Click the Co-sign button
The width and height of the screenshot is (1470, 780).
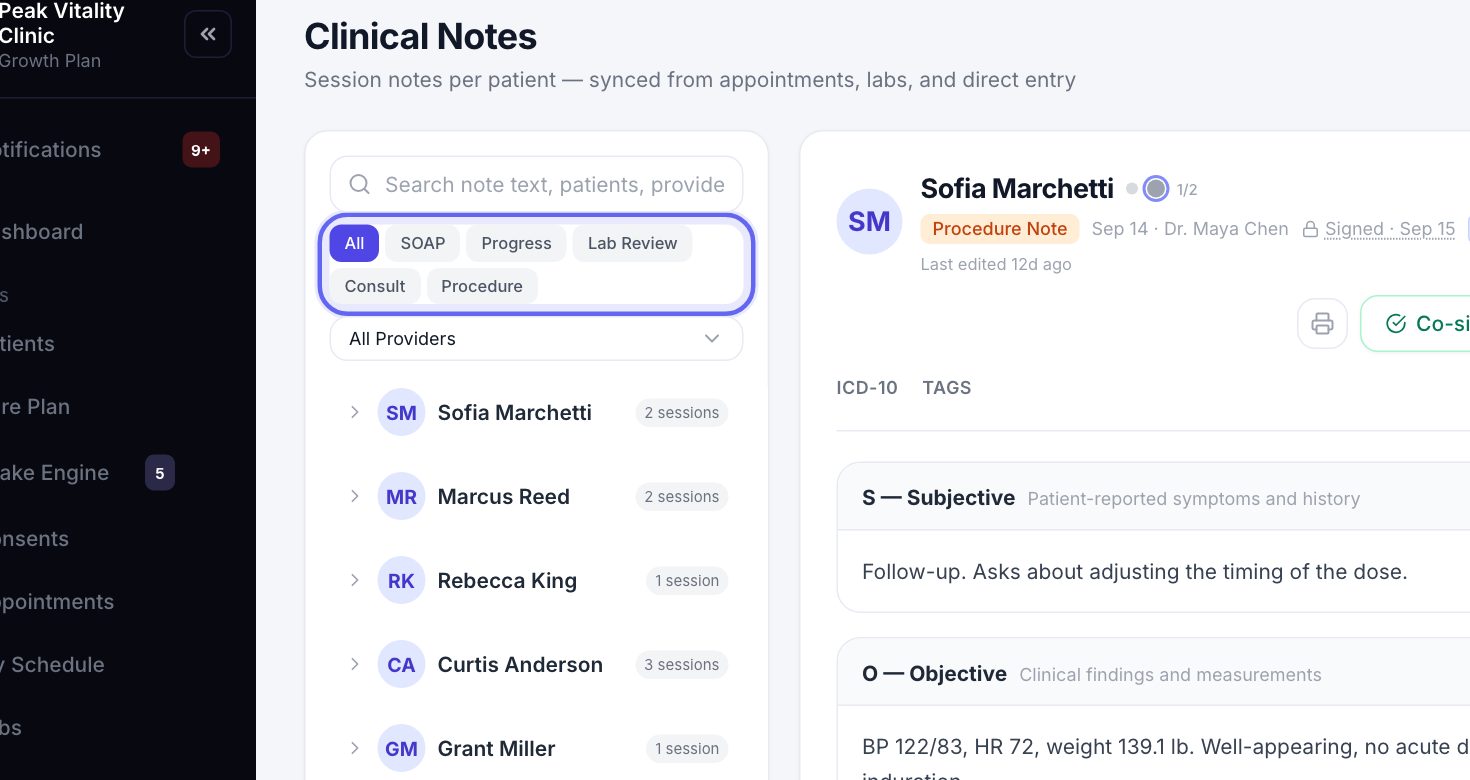pyautogui.click(x=1416, y=323)
